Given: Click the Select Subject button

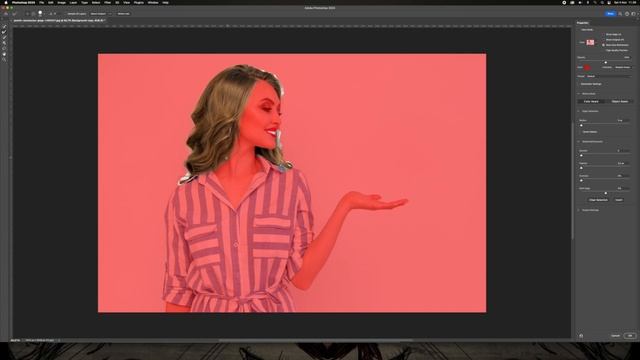Looking at the screenshot, I should tap(98, 14).
